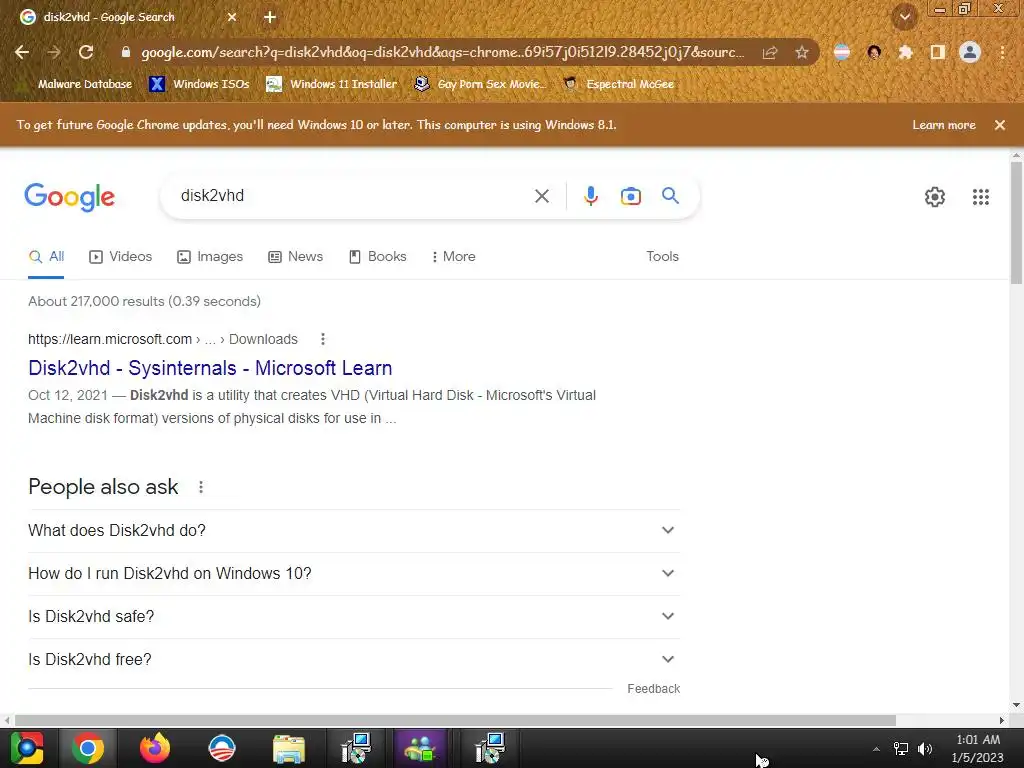
Task: Open Chrome's three-dot menu
Action: [1002, 52]
